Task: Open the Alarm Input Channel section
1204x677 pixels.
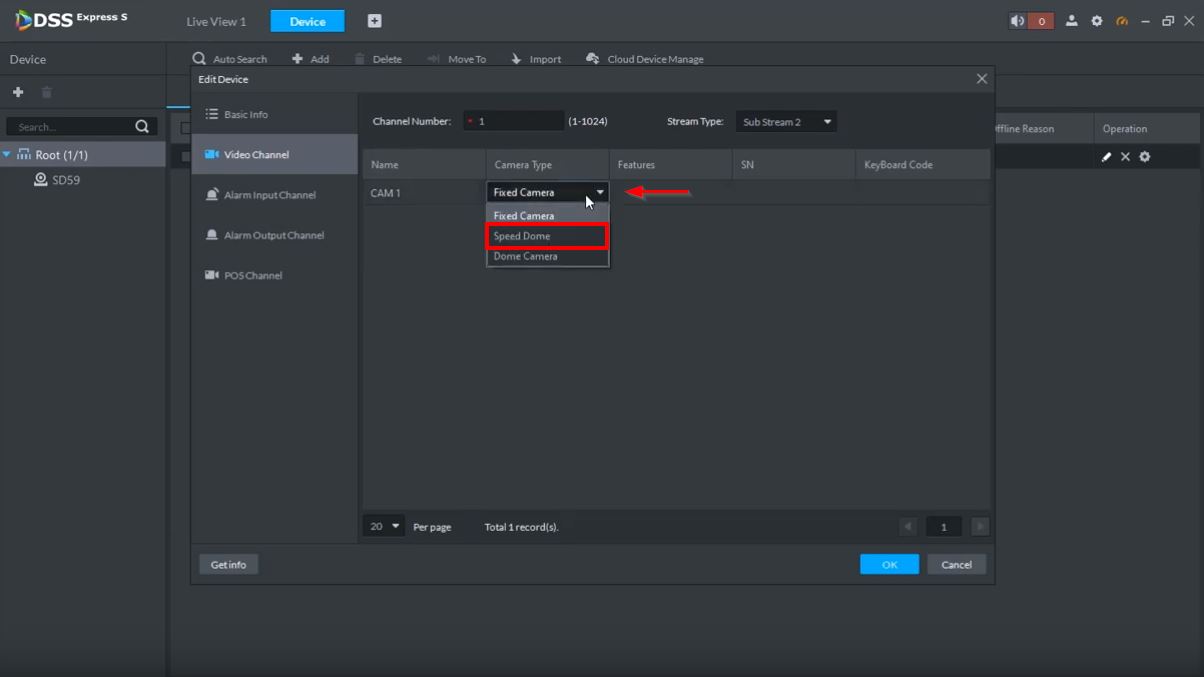Action: (x=269, y=195)
